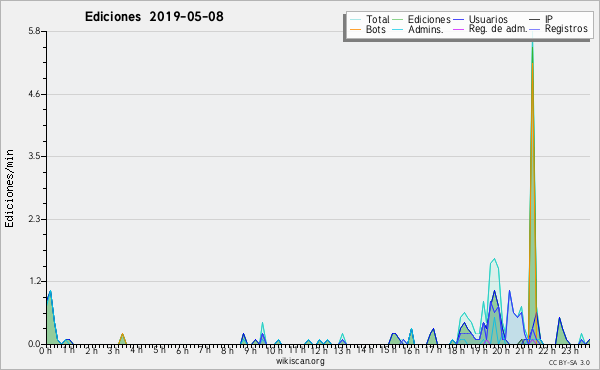Image resolution: width=600 pixels, height=370 pixels.
Task: Click the '6 h' x-axis label
Action: [182, 350]
